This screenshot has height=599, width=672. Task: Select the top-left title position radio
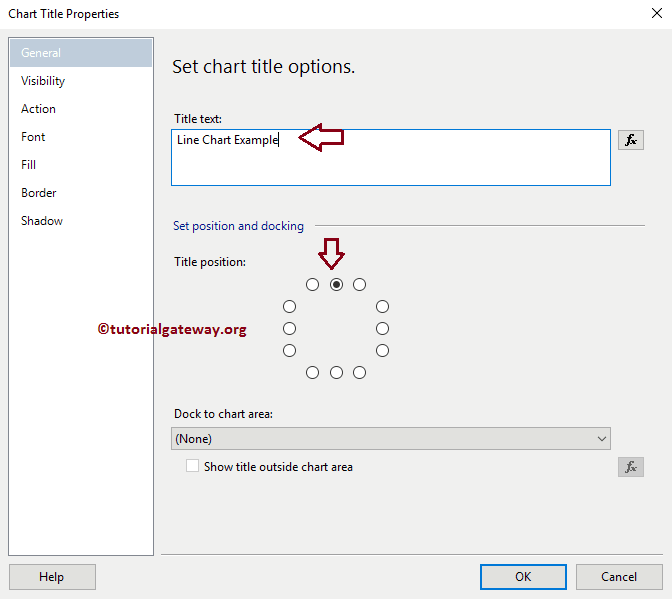tap(313, 284)
